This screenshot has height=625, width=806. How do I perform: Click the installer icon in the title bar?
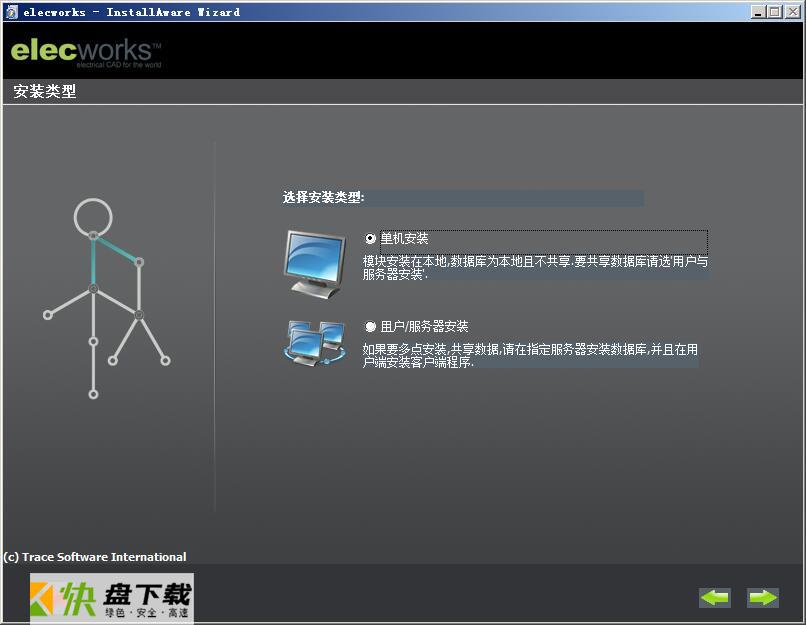click(11, 12)
